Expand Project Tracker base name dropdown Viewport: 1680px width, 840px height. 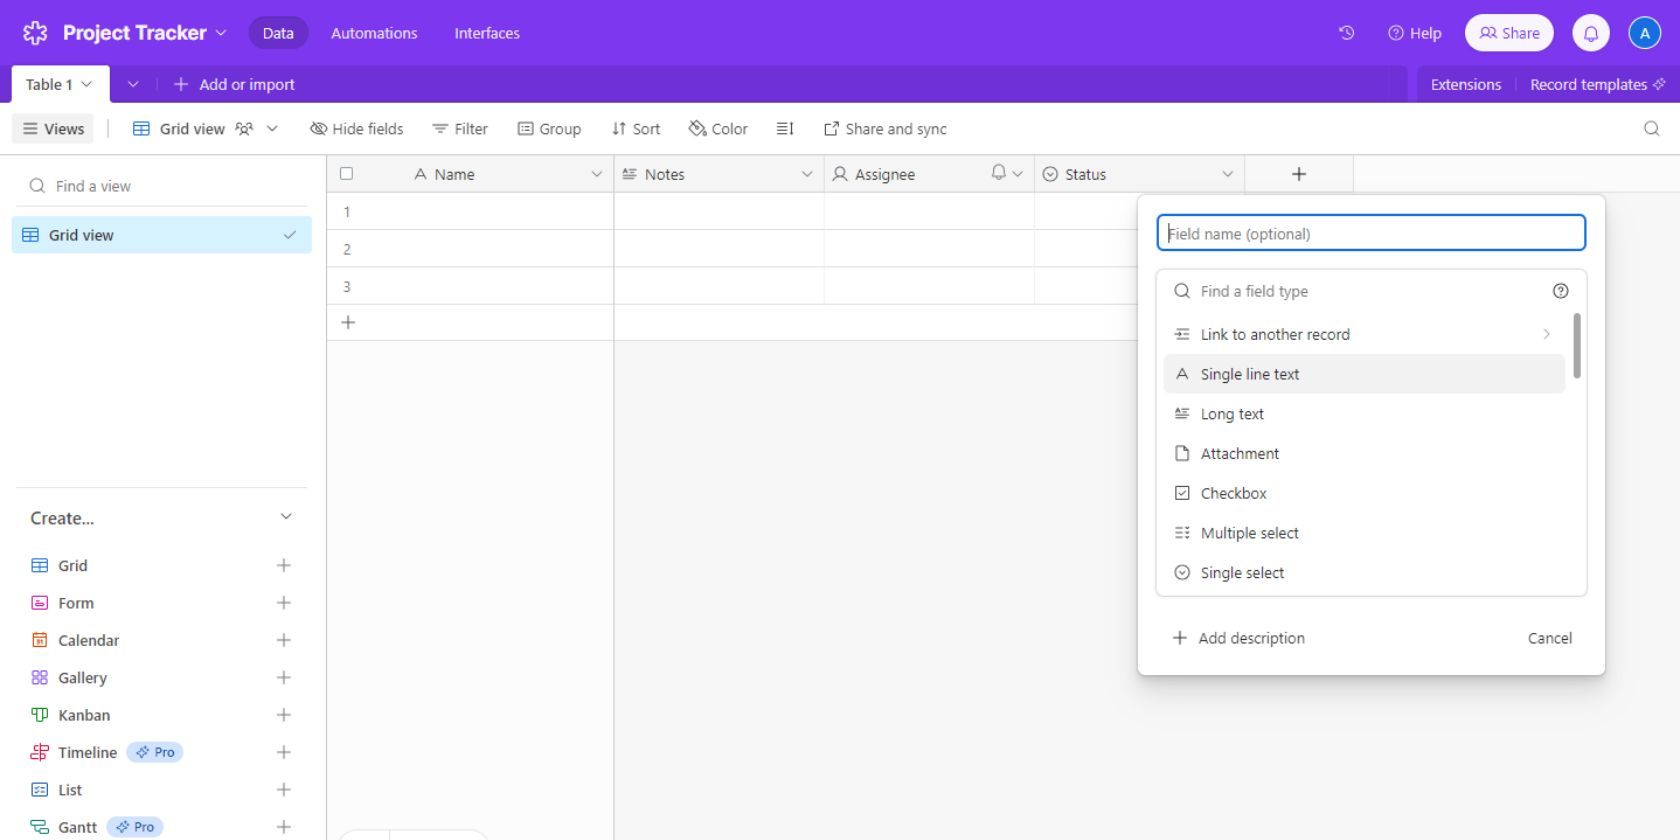click(221, 33)
